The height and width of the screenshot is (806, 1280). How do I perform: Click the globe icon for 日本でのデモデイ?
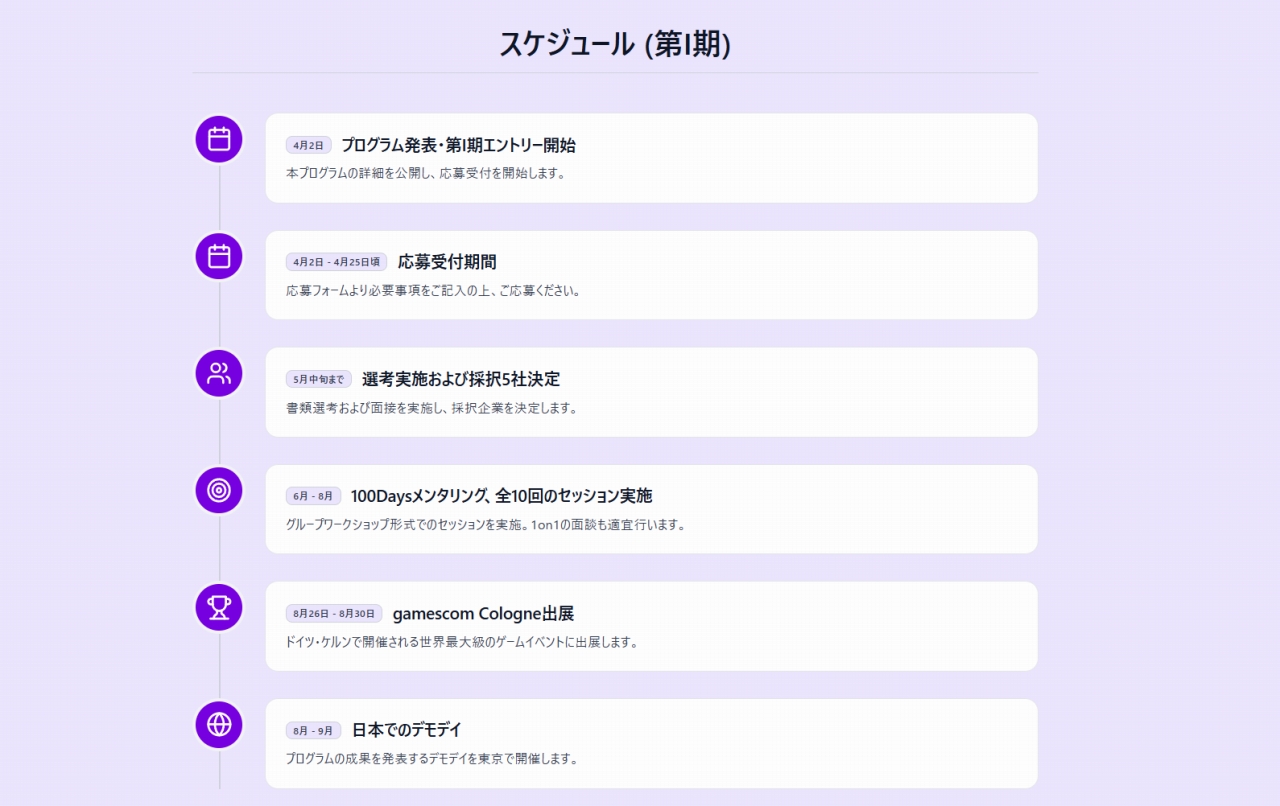[219, 724]
